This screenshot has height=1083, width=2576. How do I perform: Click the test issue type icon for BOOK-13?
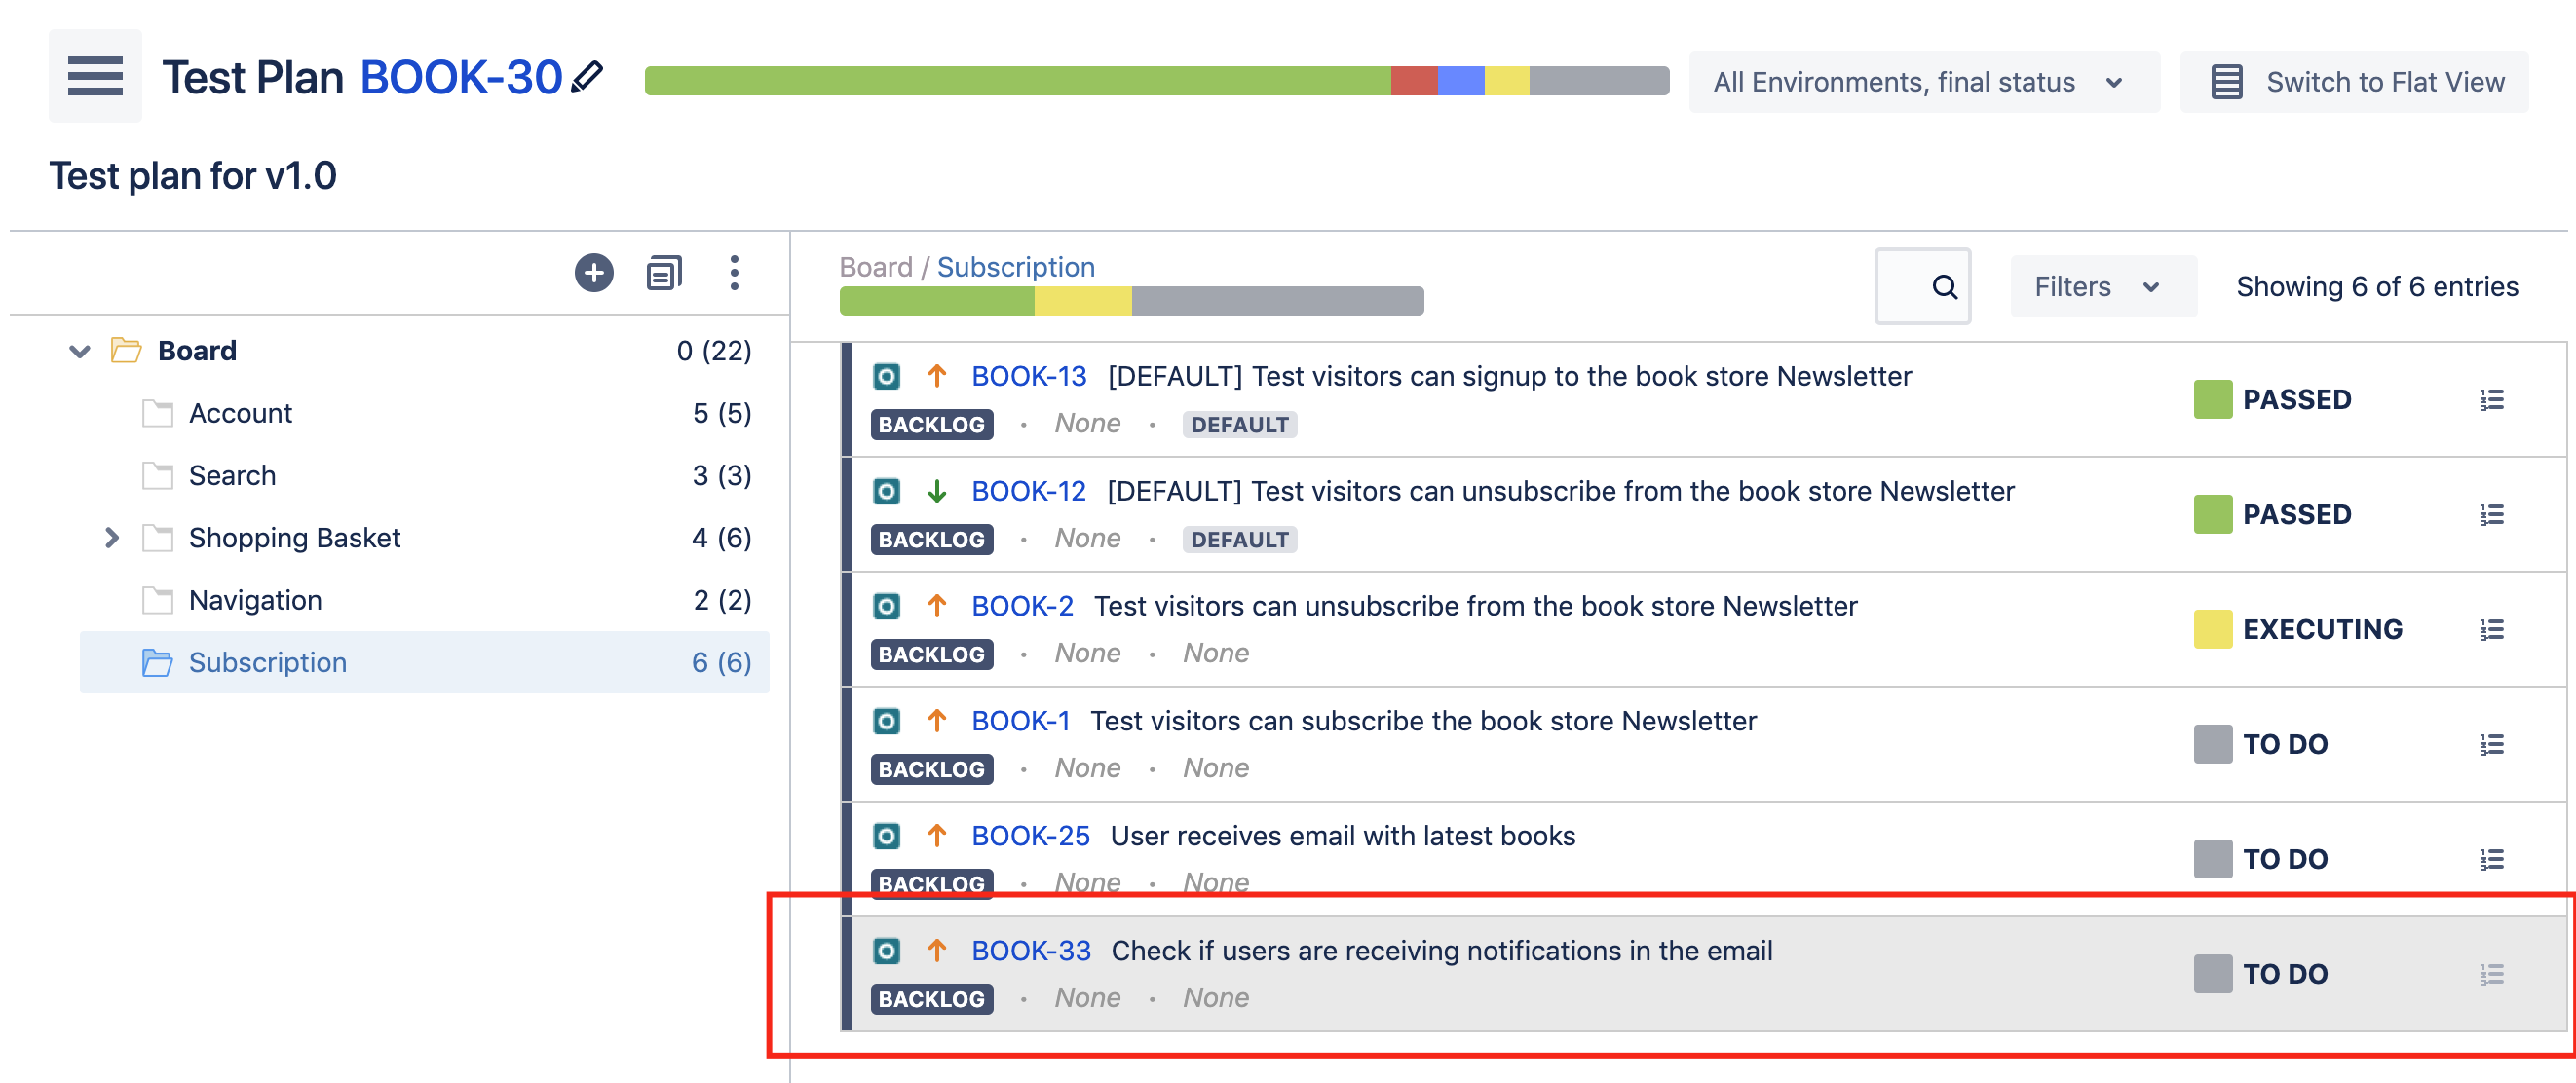(886, 377)
